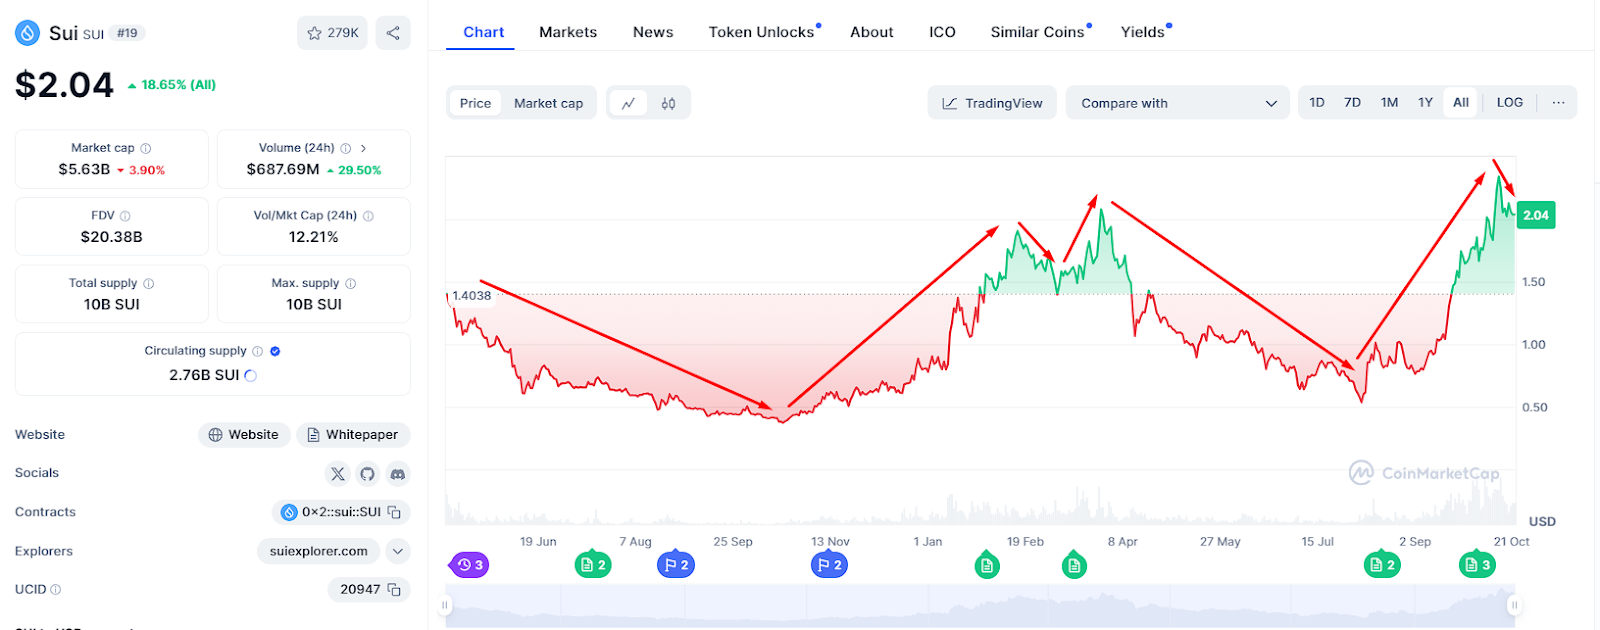Open the Similar Coins tab
This screenshot has width=1600, height=630.
[1038, 32]
